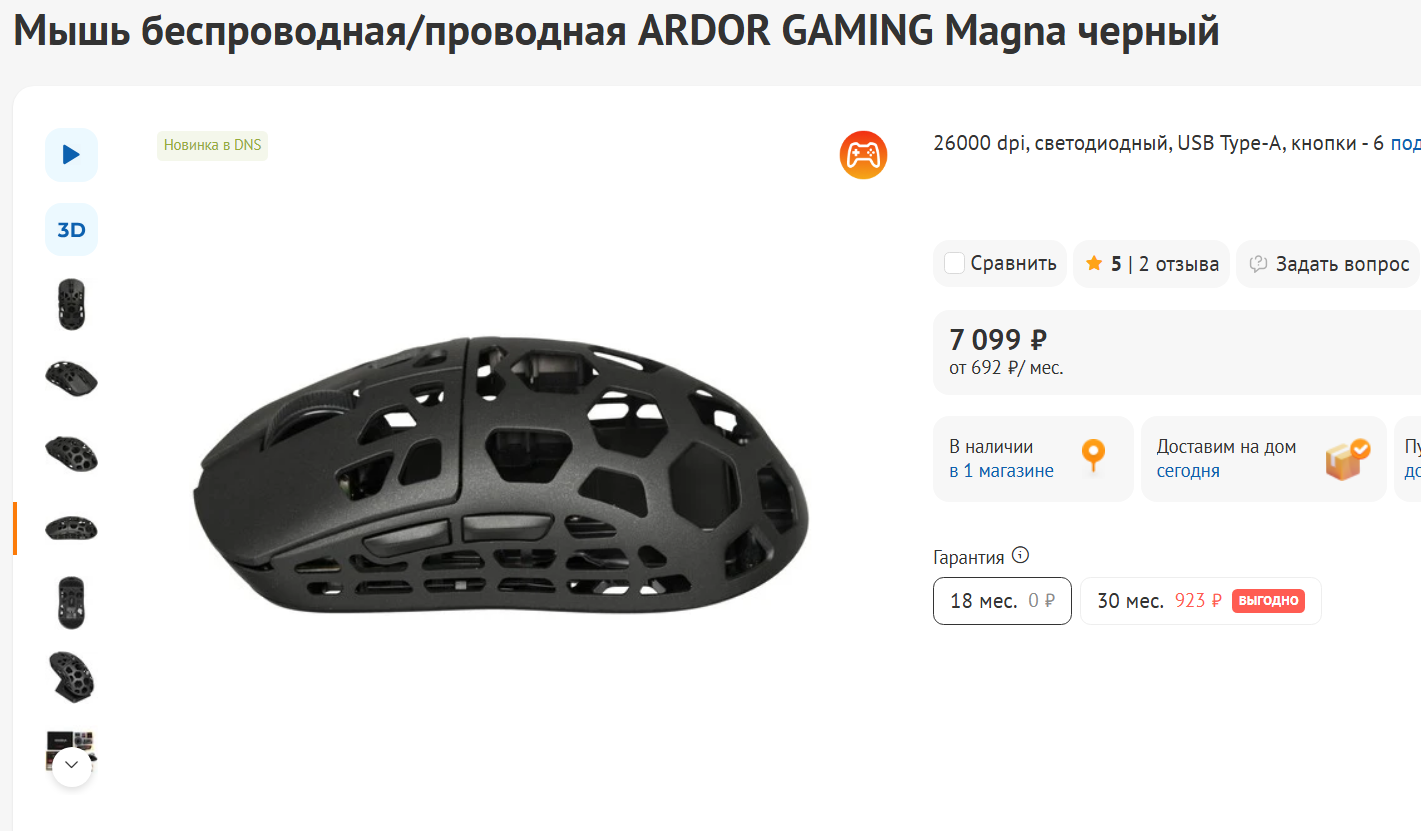Image resolution: width=1421 pixels, height=831 pixels.
Task: Click the сегодня delivery link
Action: click(1188, 471)
